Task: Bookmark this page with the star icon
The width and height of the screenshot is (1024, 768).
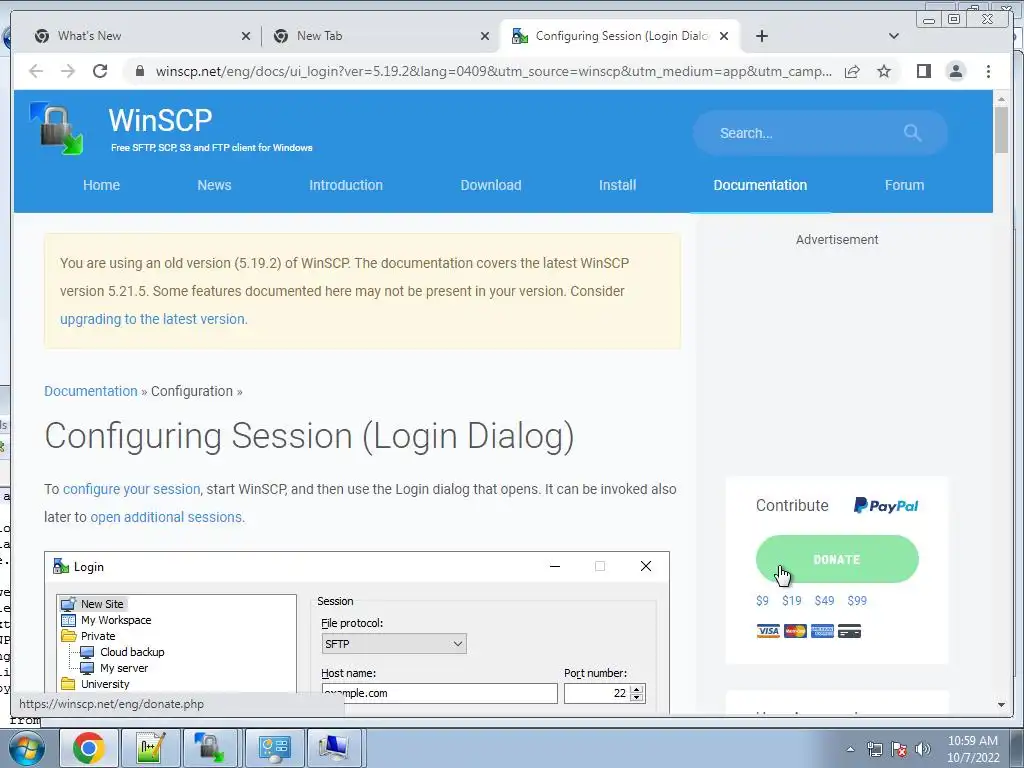Action: [x=884, y=71]
